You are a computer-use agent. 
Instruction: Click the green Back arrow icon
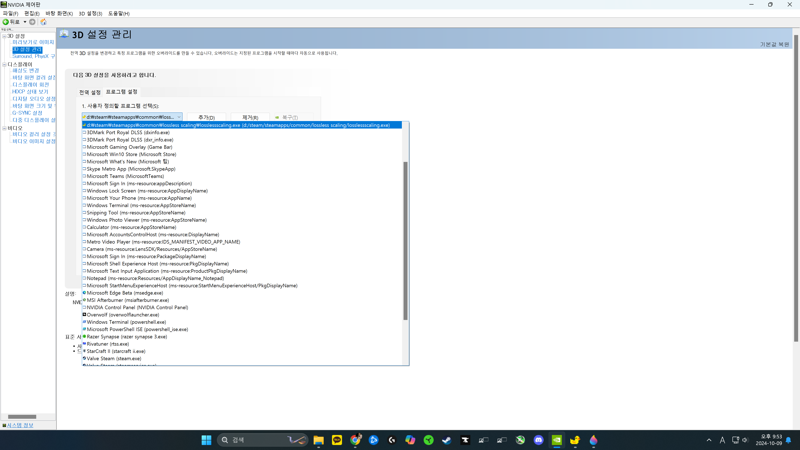coord(6,22)
